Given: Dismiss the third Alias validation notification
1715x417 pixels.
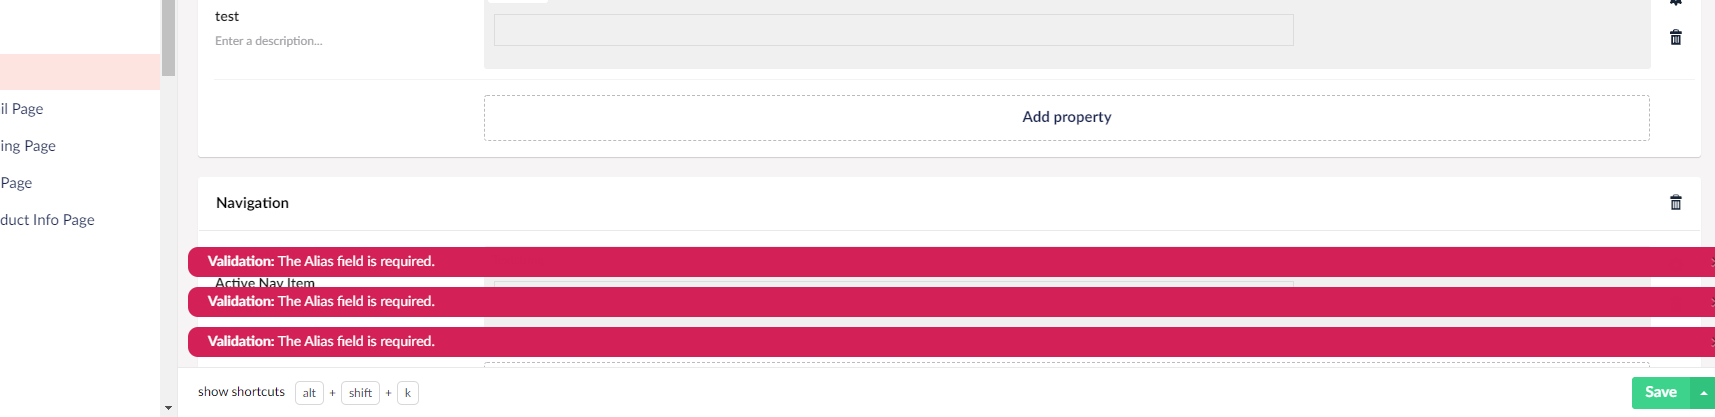Looking at the screenshot, I should tap(1711, 342).
